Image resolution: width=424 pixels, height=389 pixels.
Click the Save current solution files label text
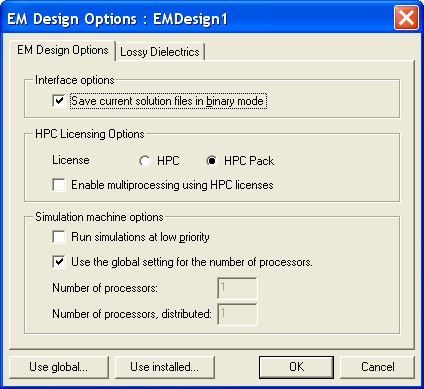[x=168, y=101]
